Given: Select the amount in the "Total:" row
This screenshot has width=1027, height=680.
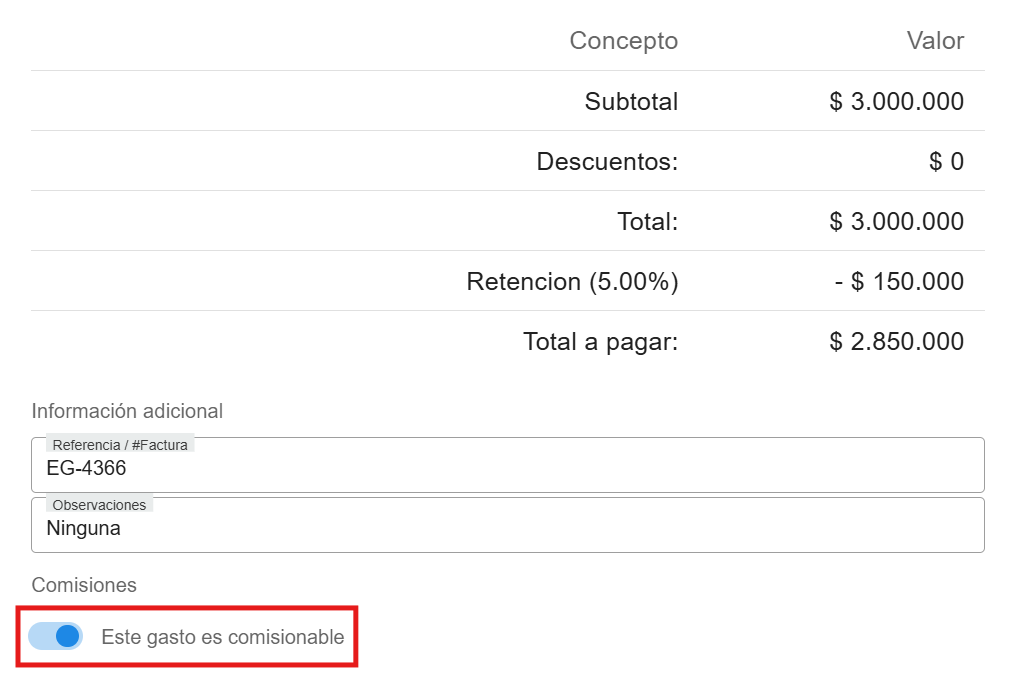Looking at the screenshot, I should click(x=896, y=221).
